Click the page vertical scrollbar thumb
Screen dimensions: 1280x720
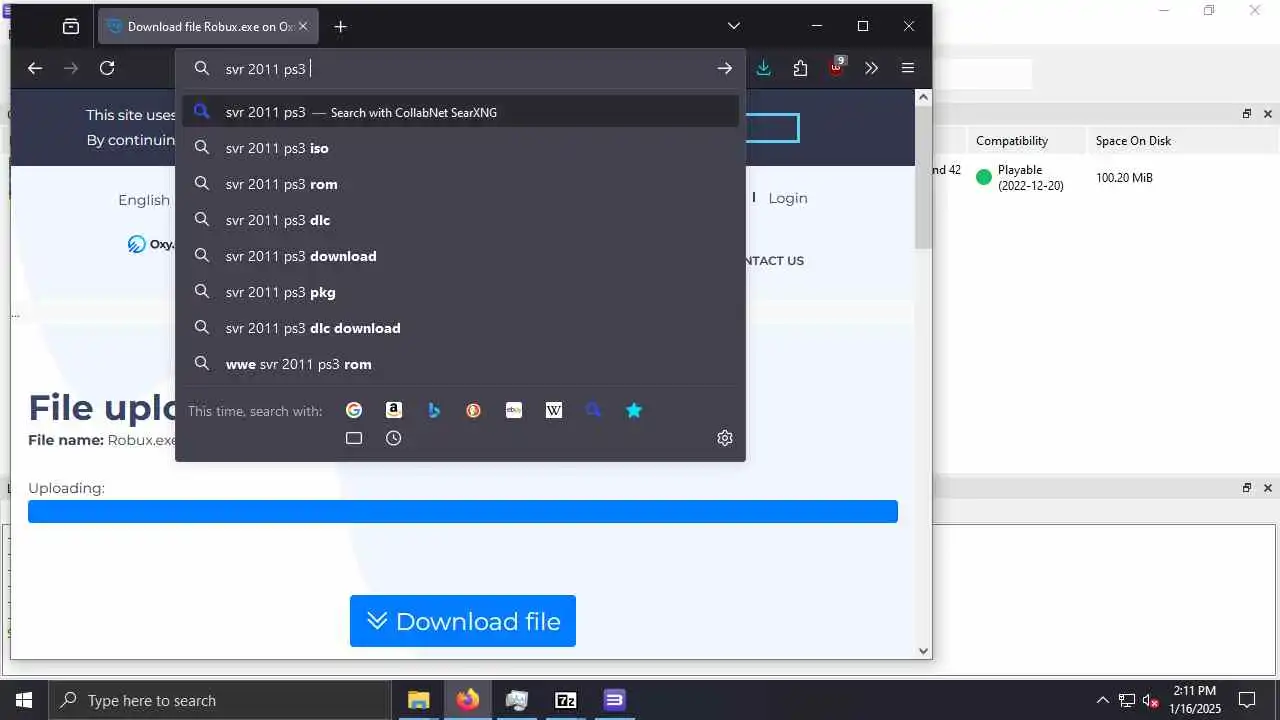point(923,178)
